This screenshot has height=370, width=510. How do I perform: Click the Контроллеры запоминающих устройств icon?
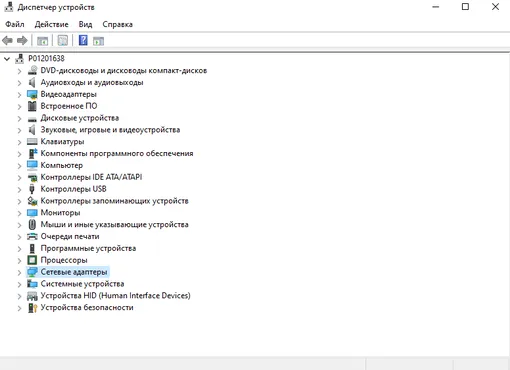(32, 201)
